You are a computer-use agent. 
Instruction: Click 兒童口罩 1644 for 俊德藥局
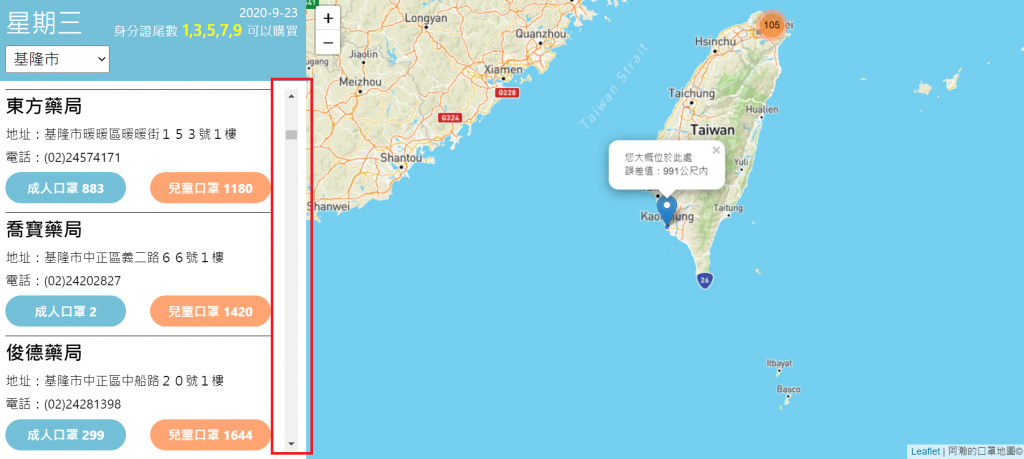point(210,435)
